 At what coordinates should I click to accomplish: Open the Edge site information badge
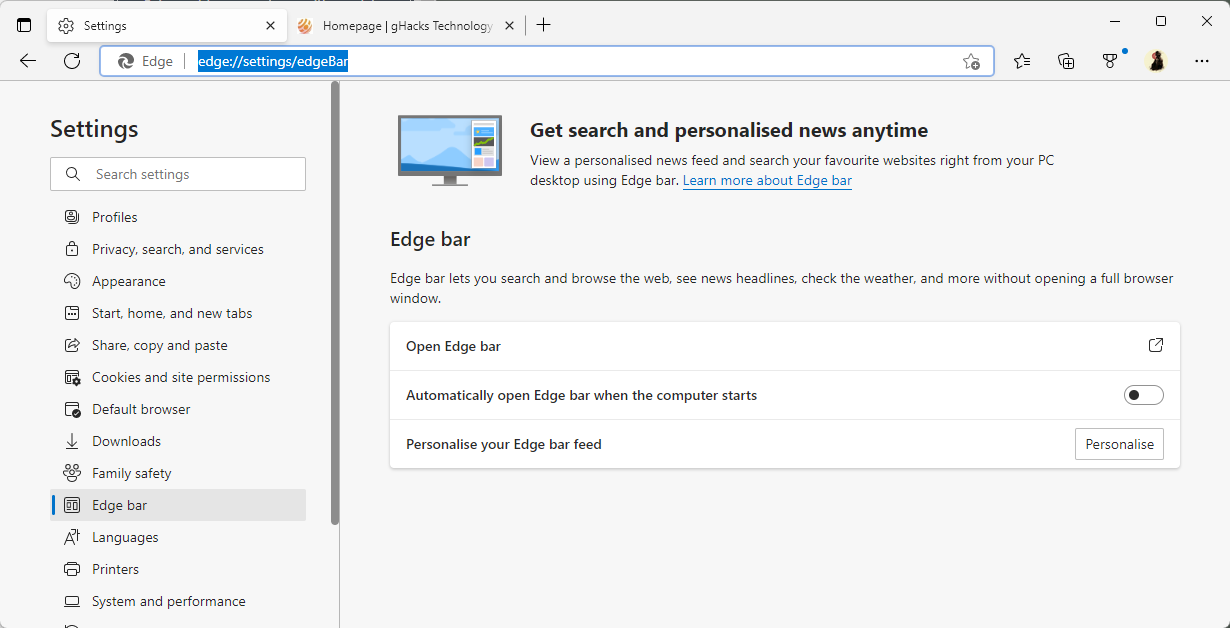coord(145,61)
